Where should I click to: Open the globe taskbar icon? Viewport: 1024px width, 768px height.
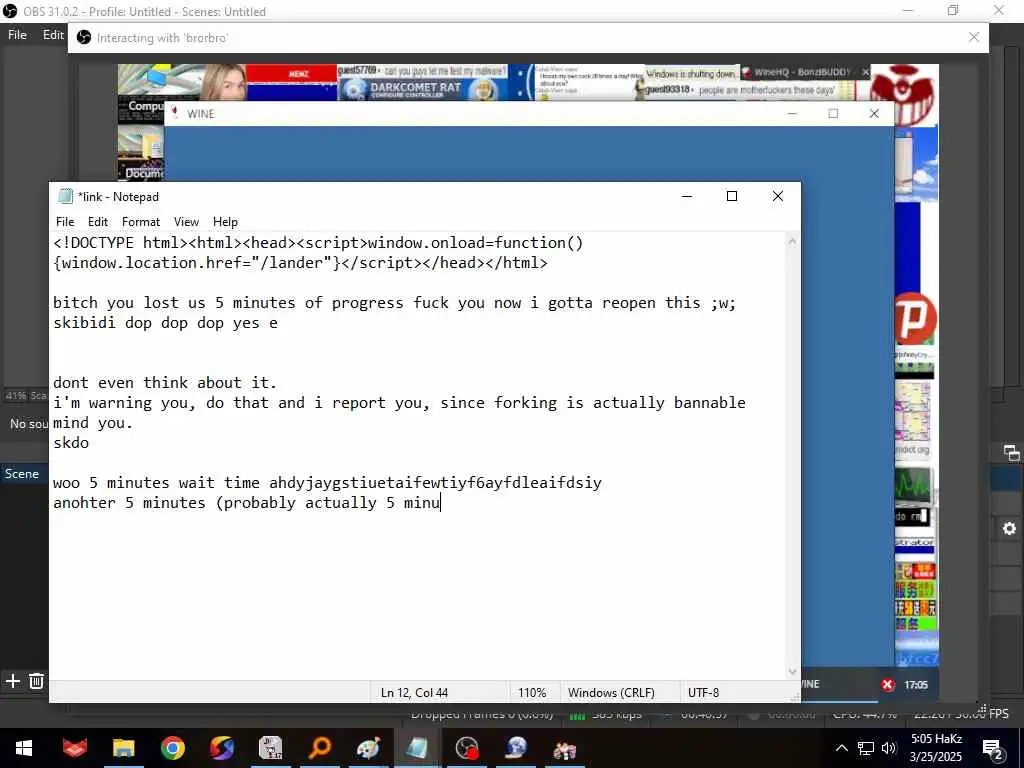pos(516,748)
